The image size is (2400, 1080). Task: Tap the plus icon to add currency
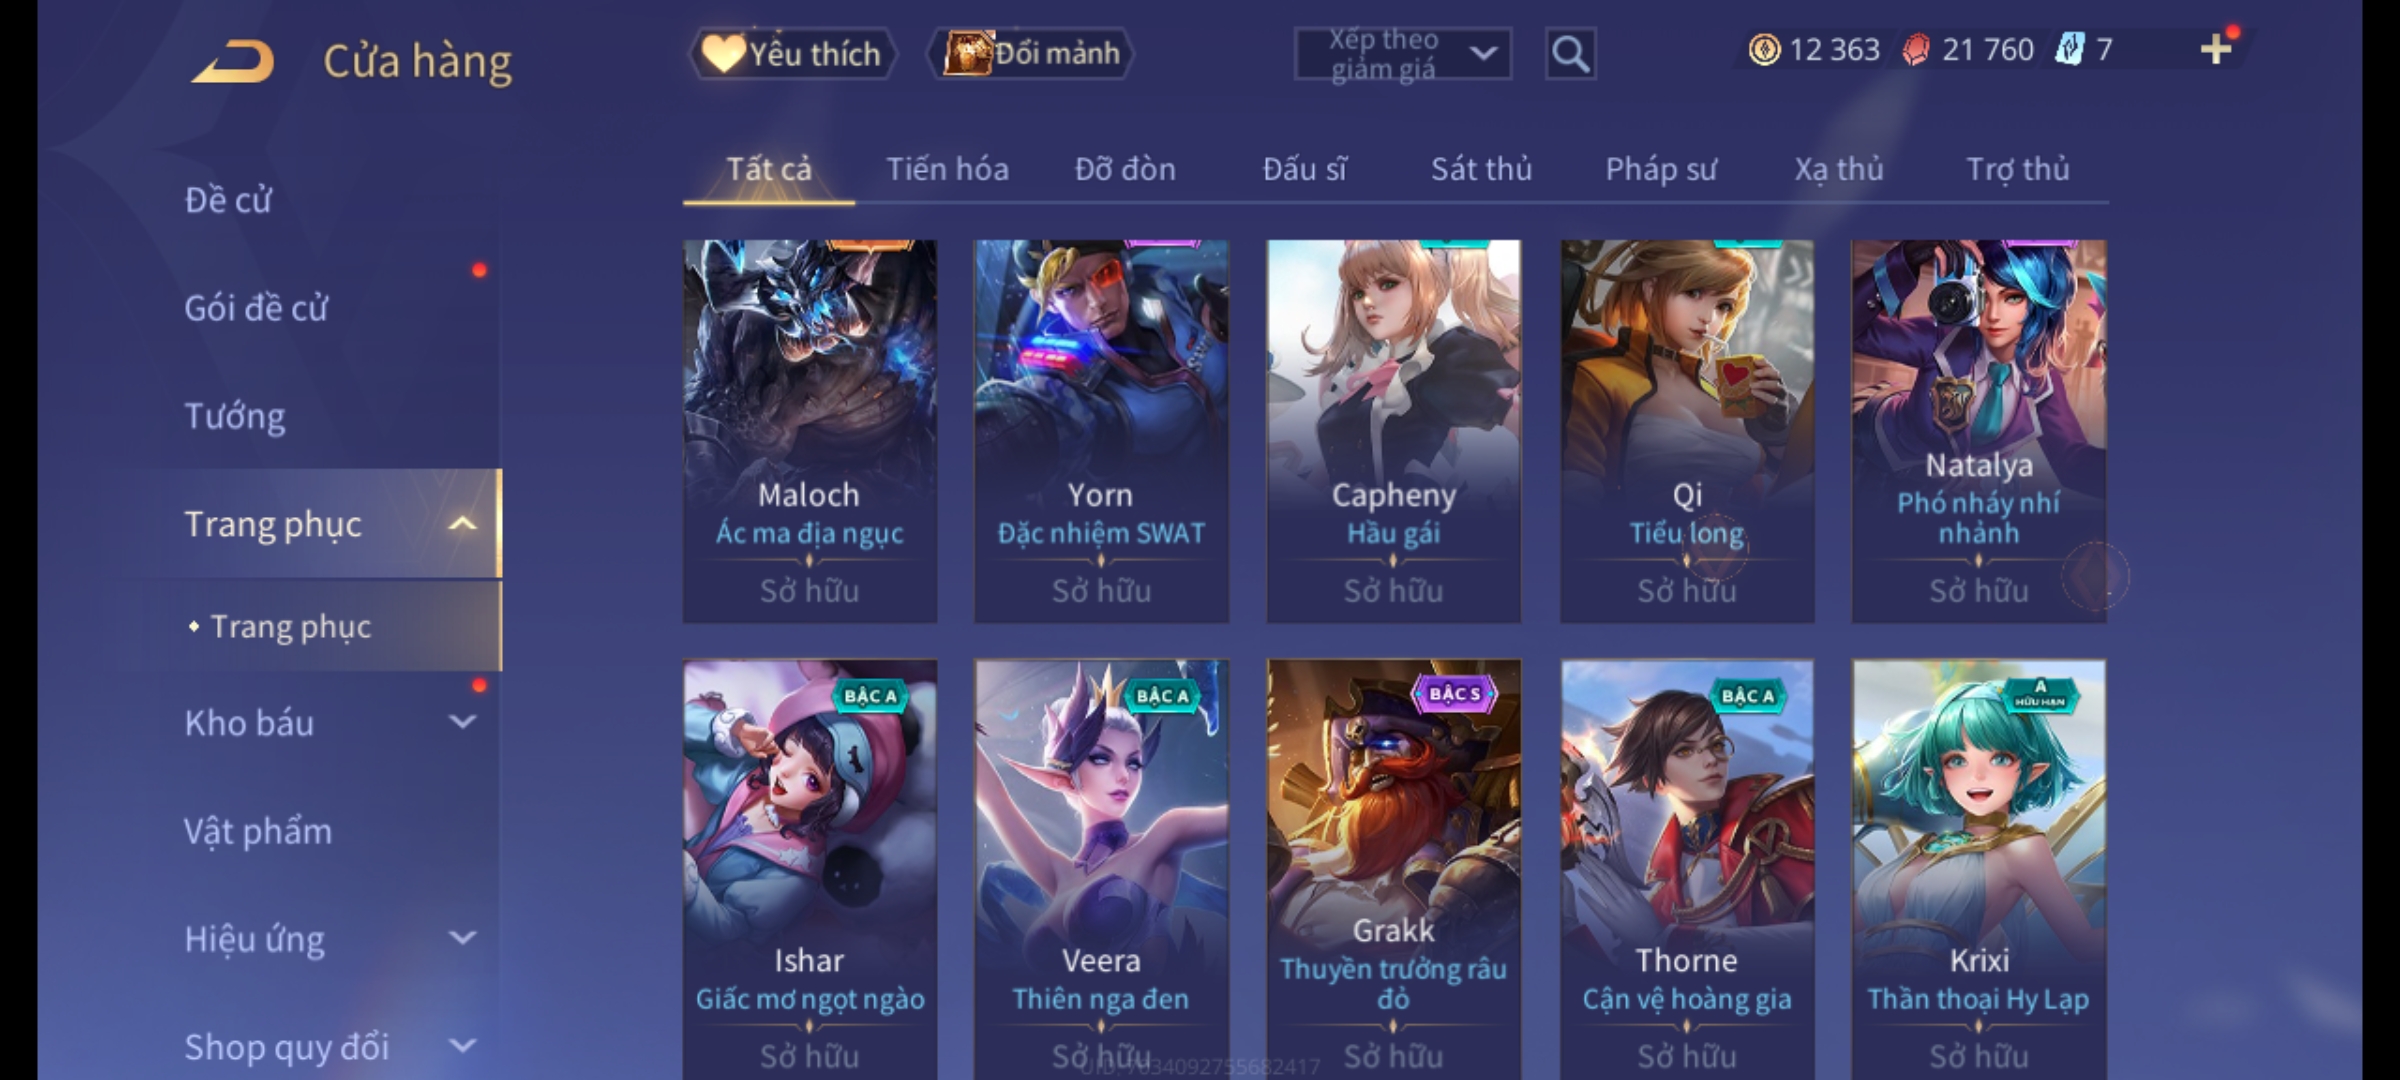(2216, 49)
